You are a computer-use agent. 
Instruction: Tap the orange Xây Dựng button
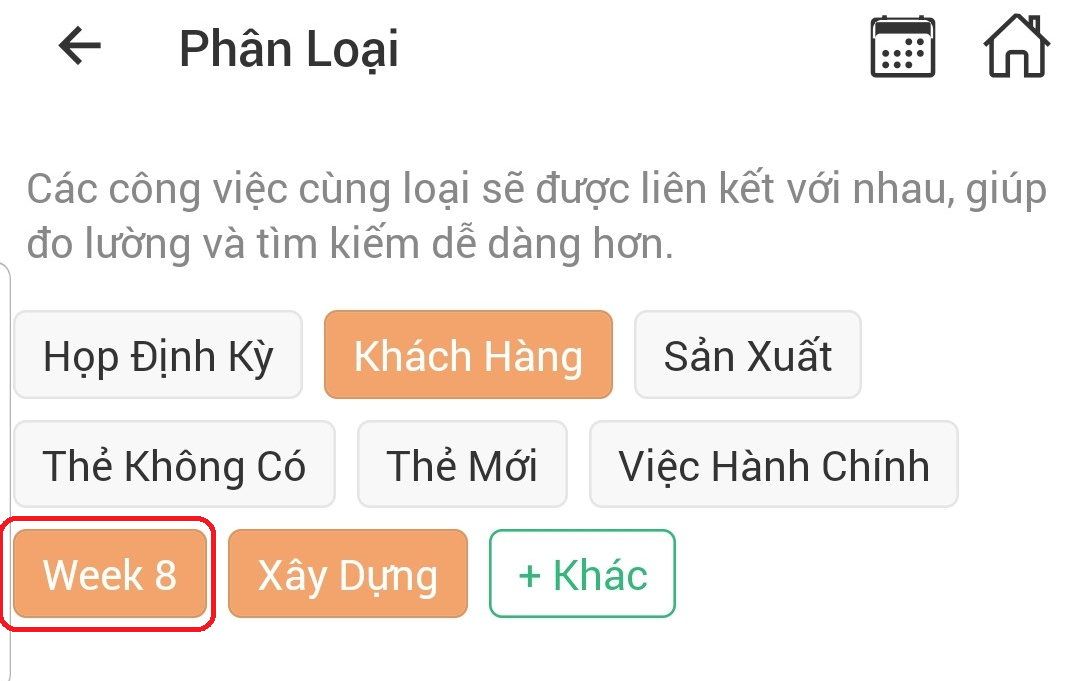click(x=348, y=574)
